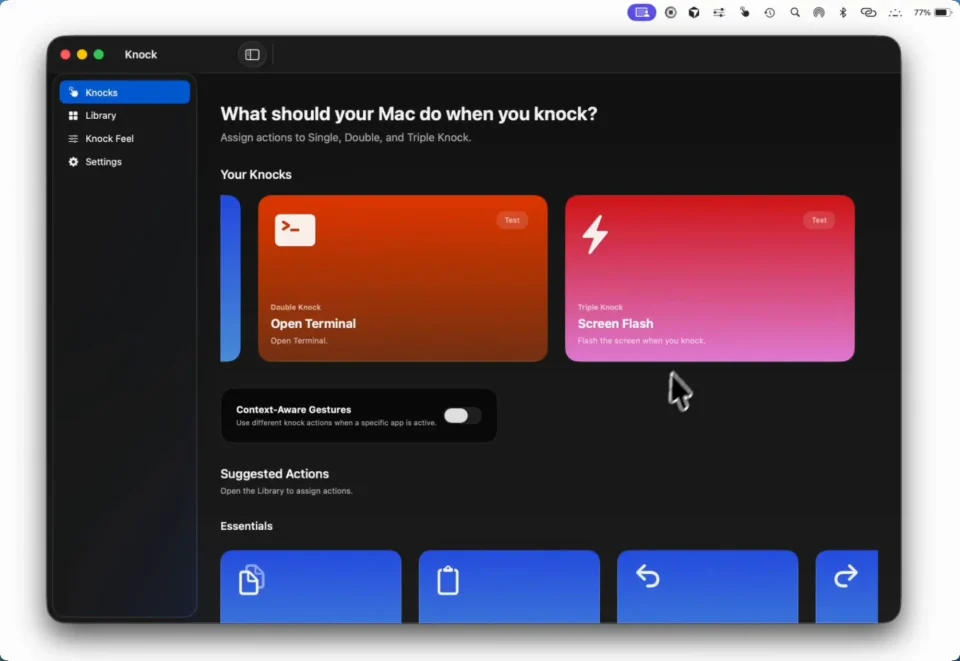Click the battery status indicator in menu bar
This screenshot has height=661, width=960.
point(933,12)
